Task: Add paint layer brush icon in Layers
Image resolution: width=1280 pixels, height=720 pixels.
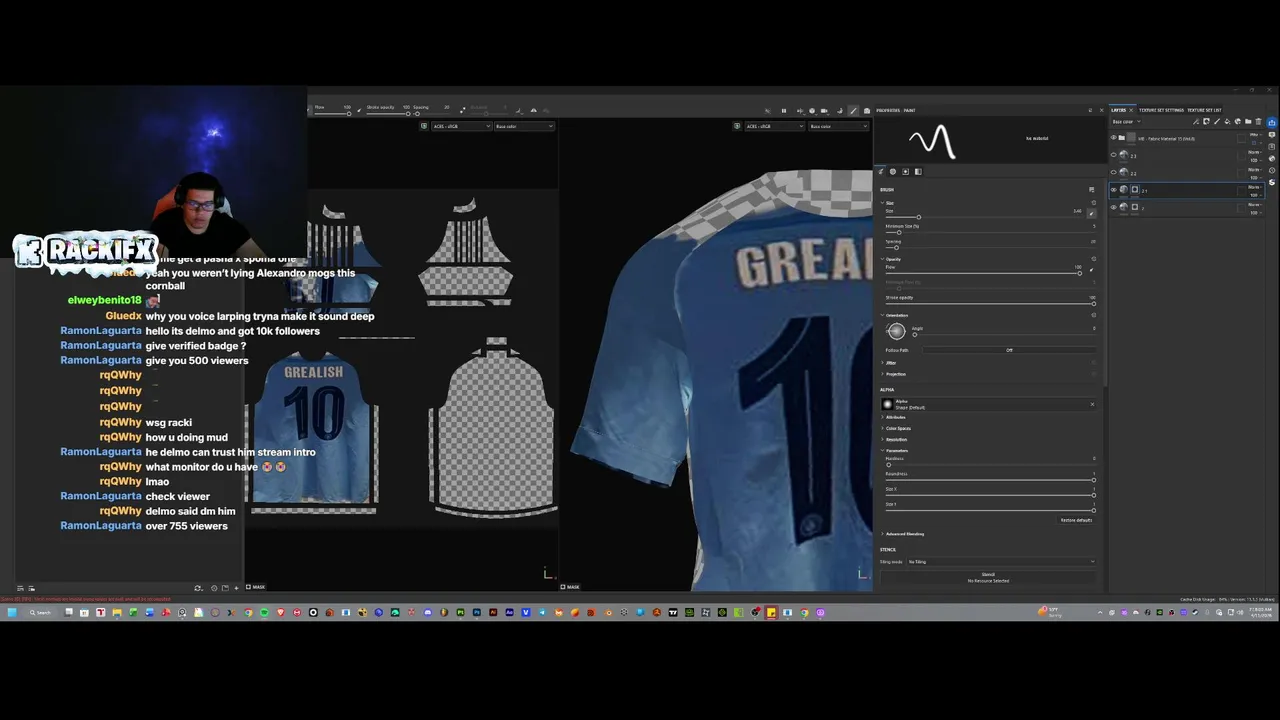Action: point(1217,122)
